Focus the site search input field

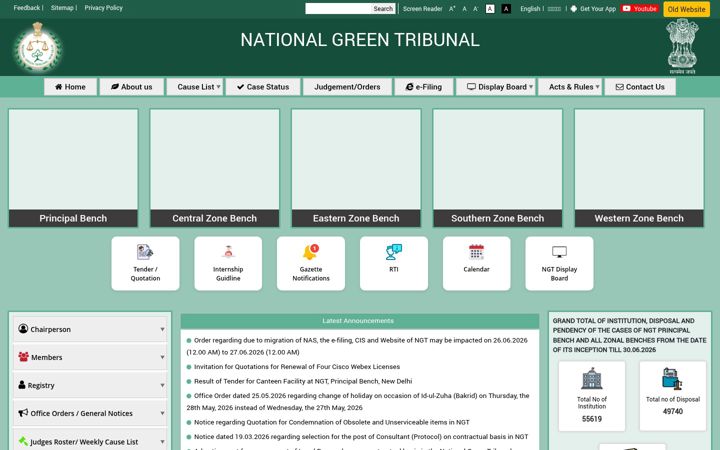tap(338, 9)
